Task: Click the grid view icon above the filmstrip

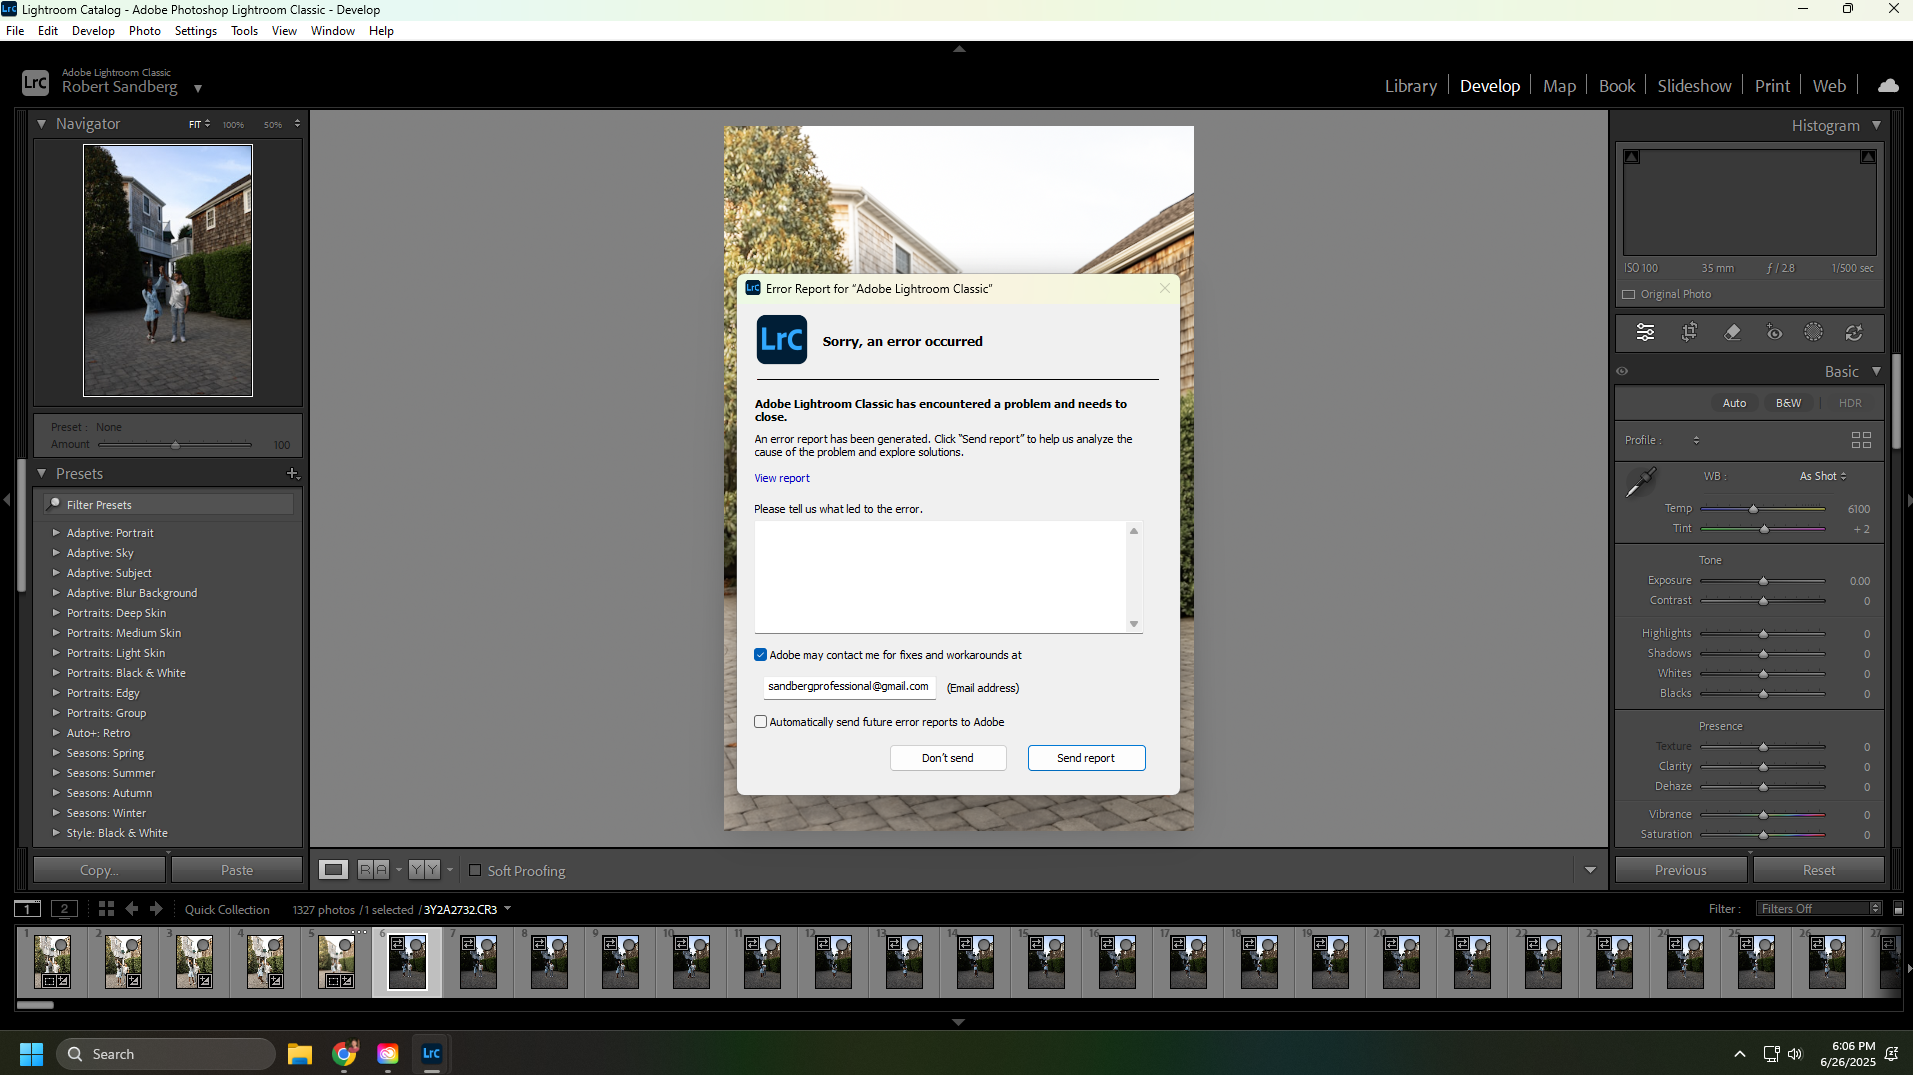Action: coord(105,908)
